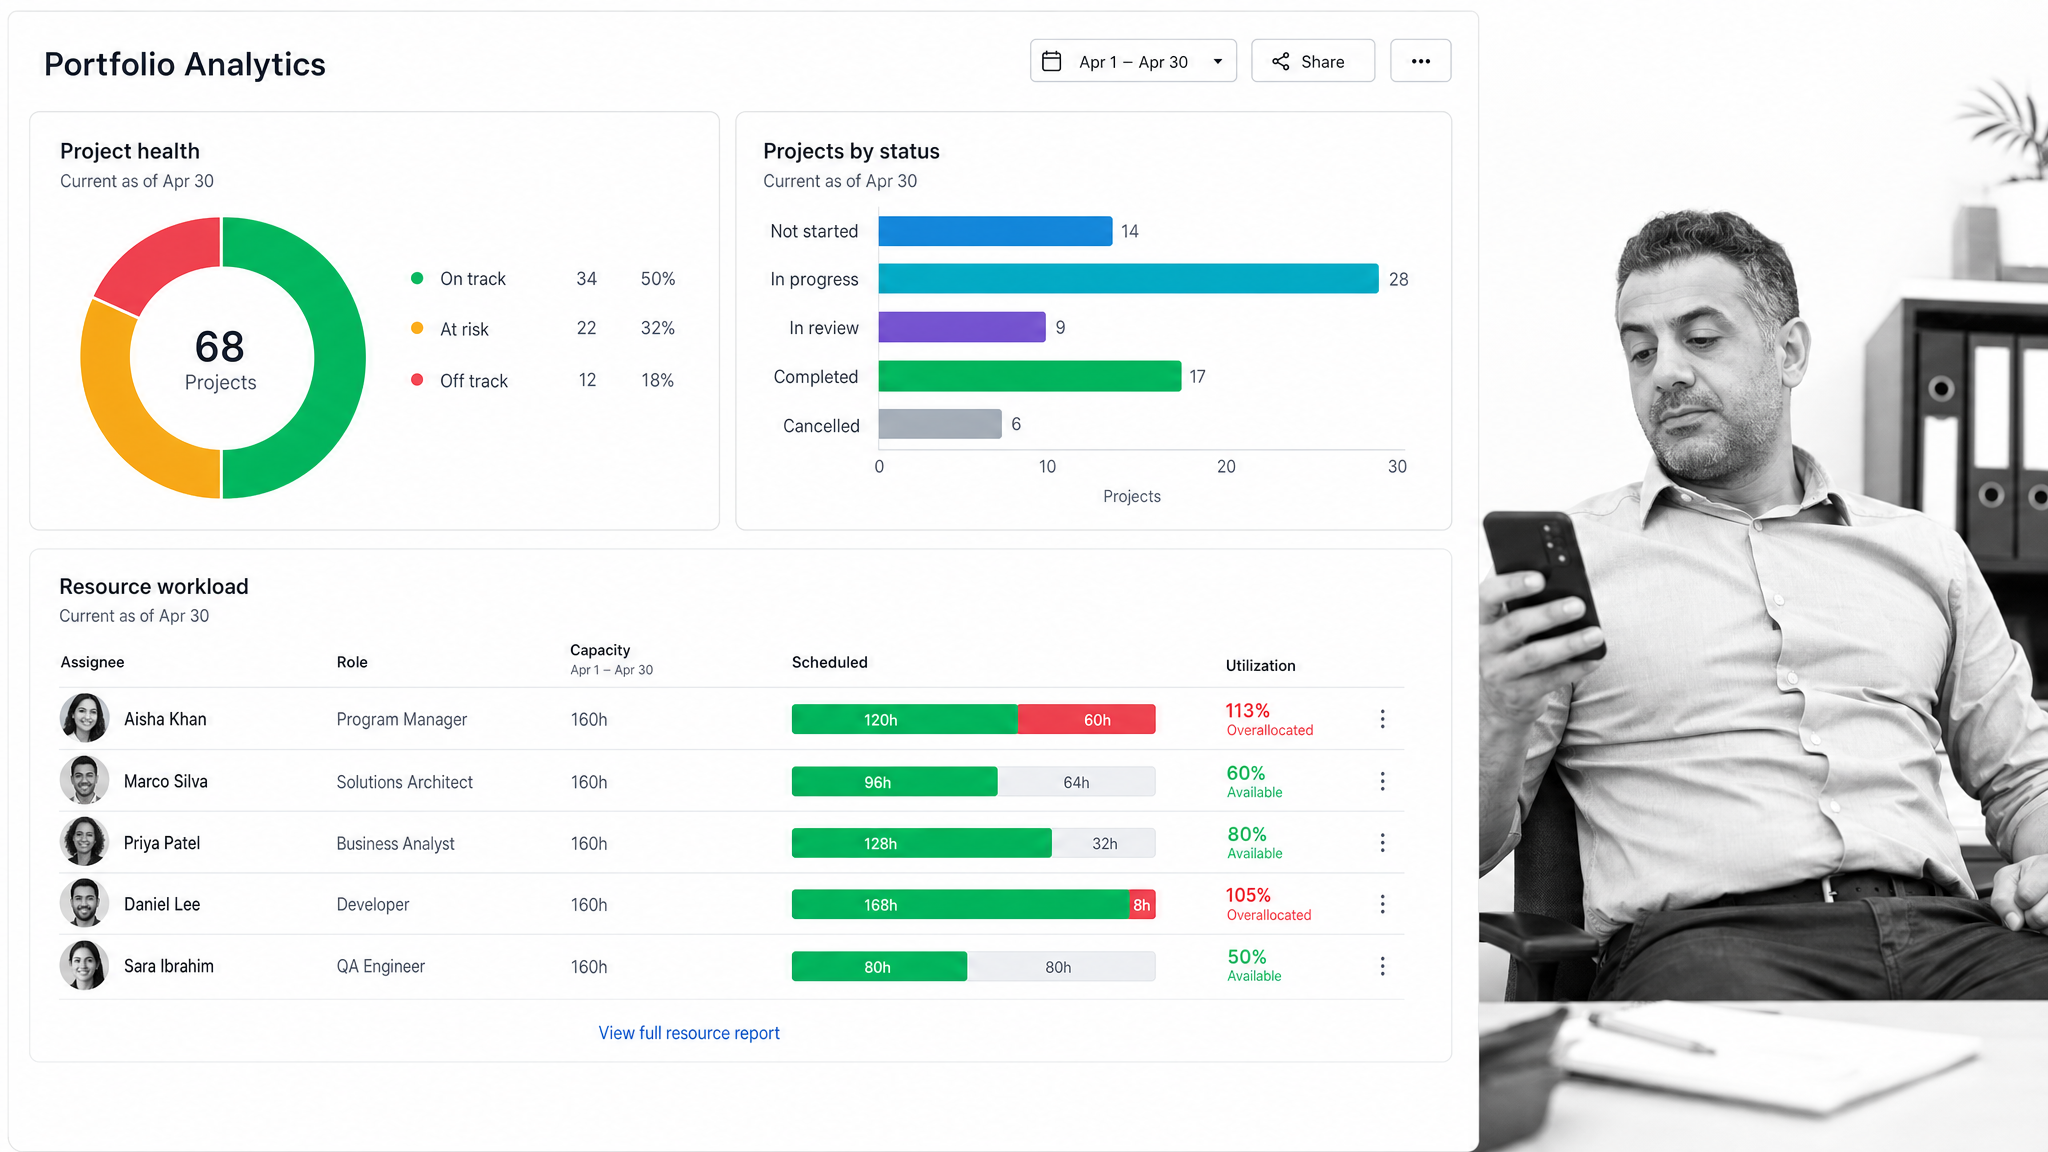
Task: Click Priya Patel's 128h scheduled bar
Action: pos(921,843)
